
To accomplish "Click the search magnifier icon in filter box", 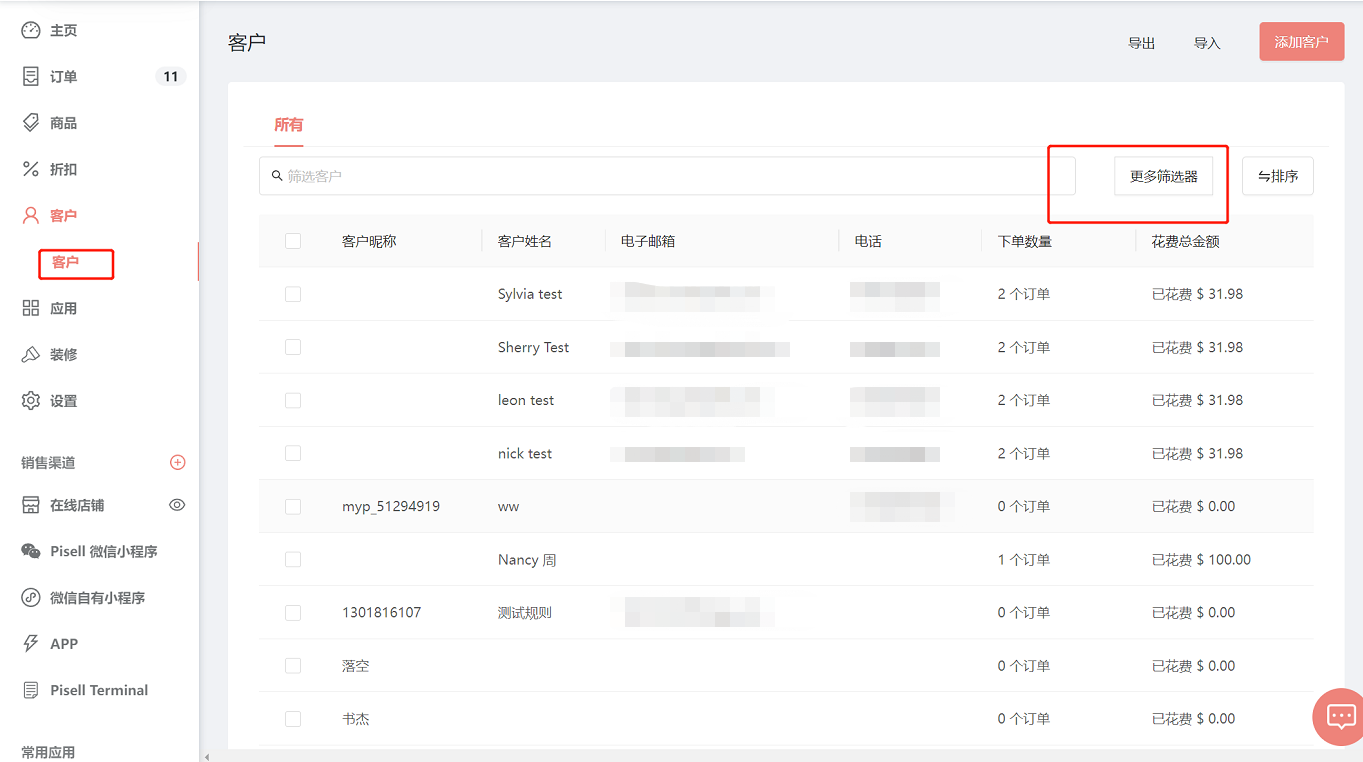I will (277, 176).
